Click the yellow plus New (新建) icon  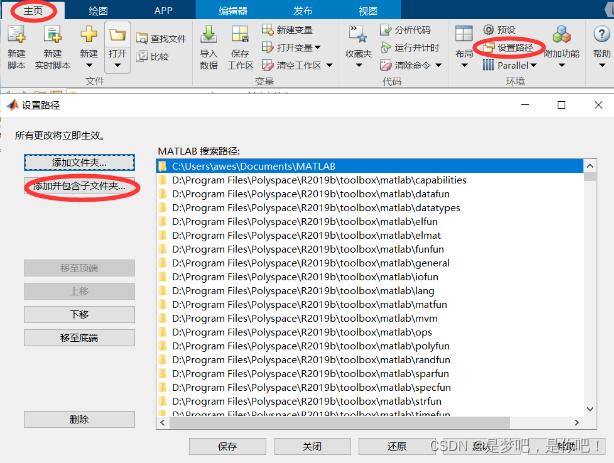point(89,34)
